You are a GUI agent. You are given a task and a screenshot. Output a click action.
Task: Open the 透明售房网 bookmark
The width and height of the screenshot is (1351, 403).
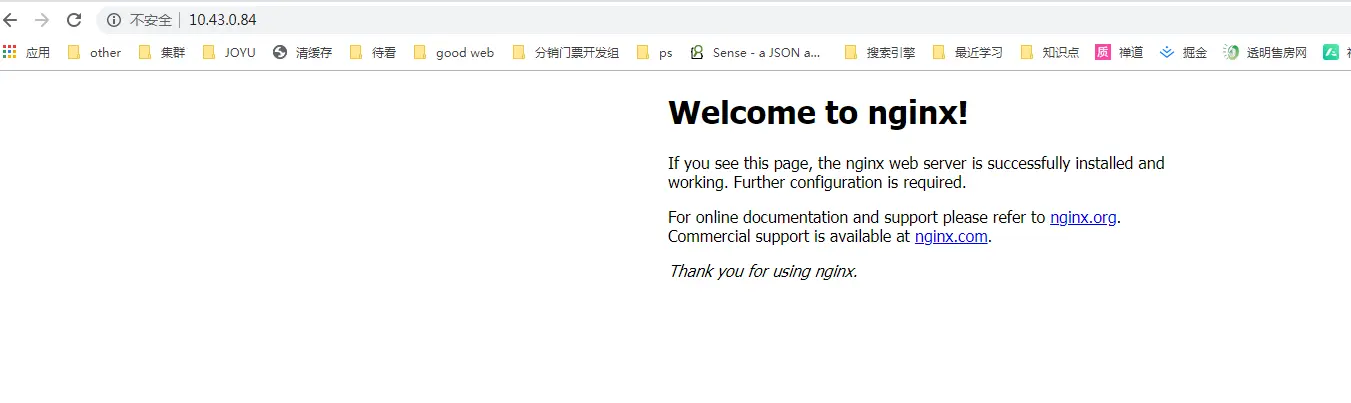[1265, 53]
